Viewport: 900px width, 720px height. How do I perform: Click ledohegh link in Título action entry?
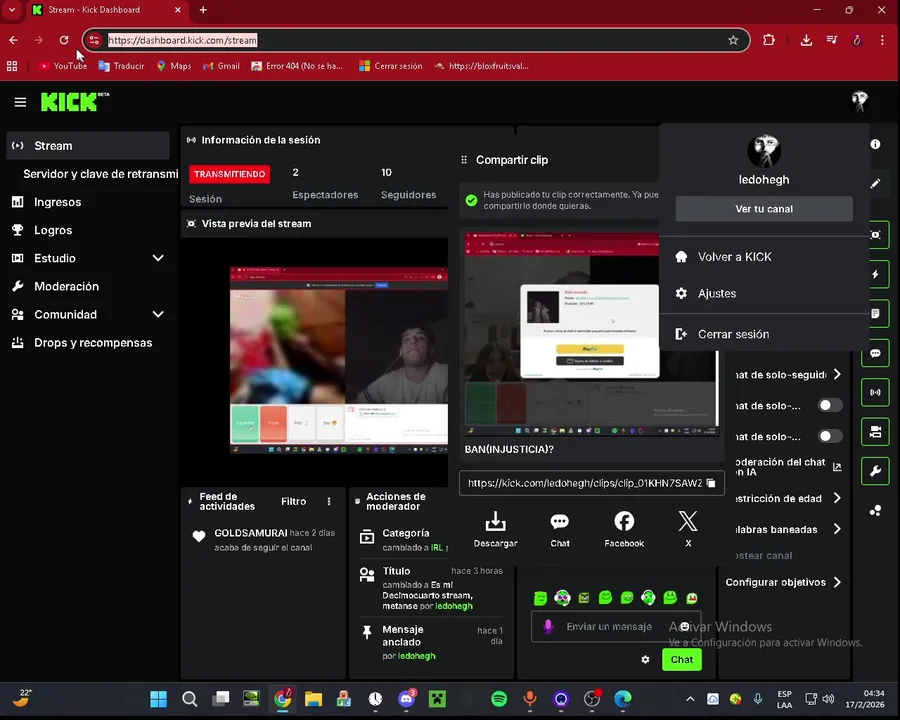[x=453, y=606]
